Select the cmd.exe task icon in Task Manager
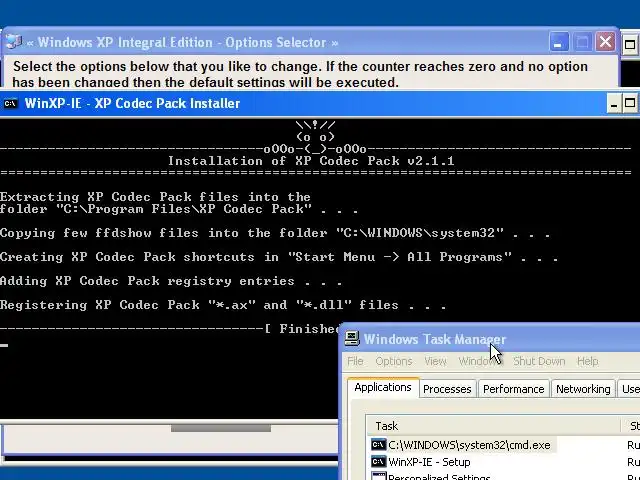 pyautogui.click(x=379, y=445)
